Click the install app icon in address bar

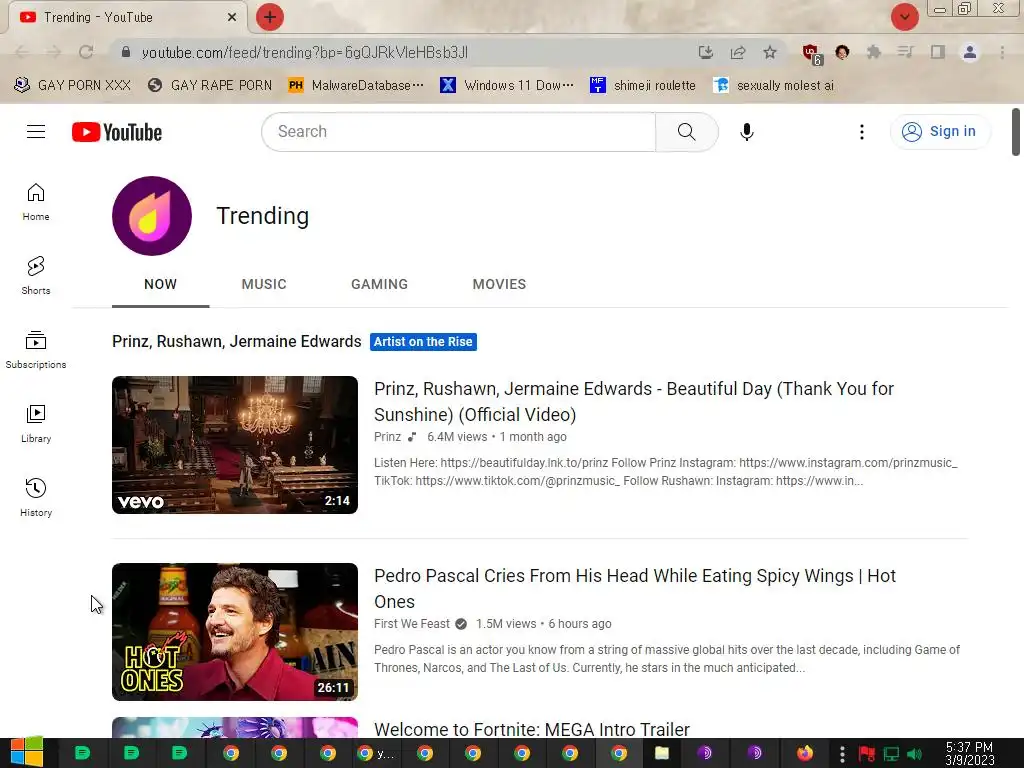click(x=705, y=52)
